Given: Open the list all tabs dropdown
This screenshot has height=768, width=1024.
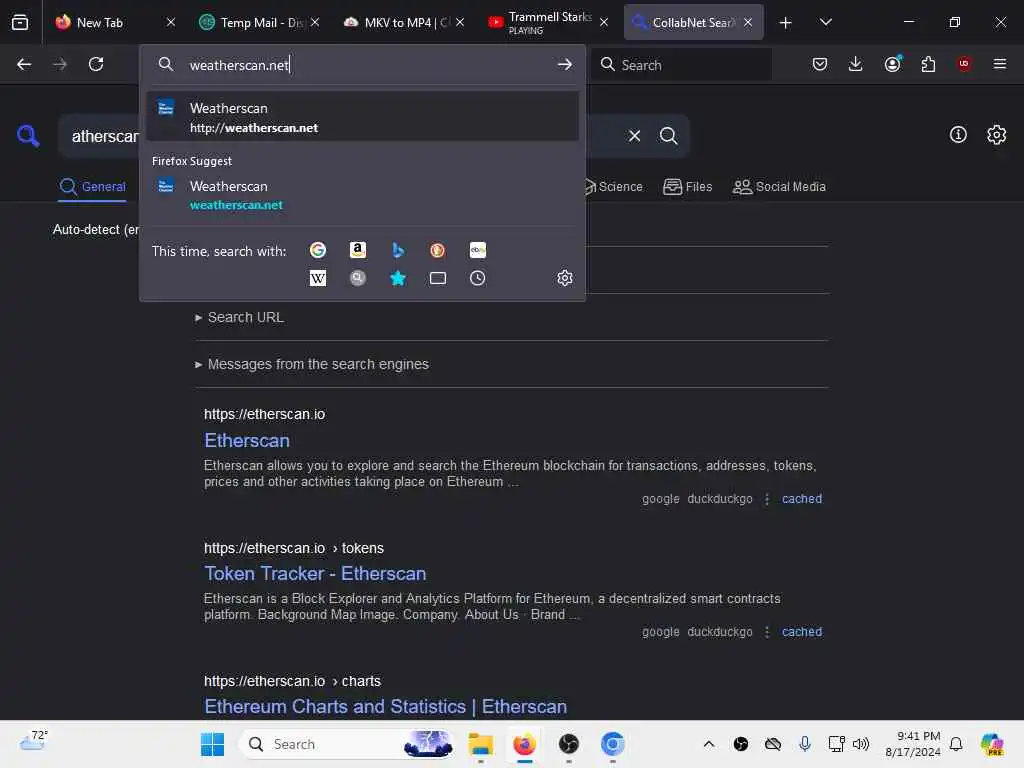Looking at the screenshot, I should (825, 22).
